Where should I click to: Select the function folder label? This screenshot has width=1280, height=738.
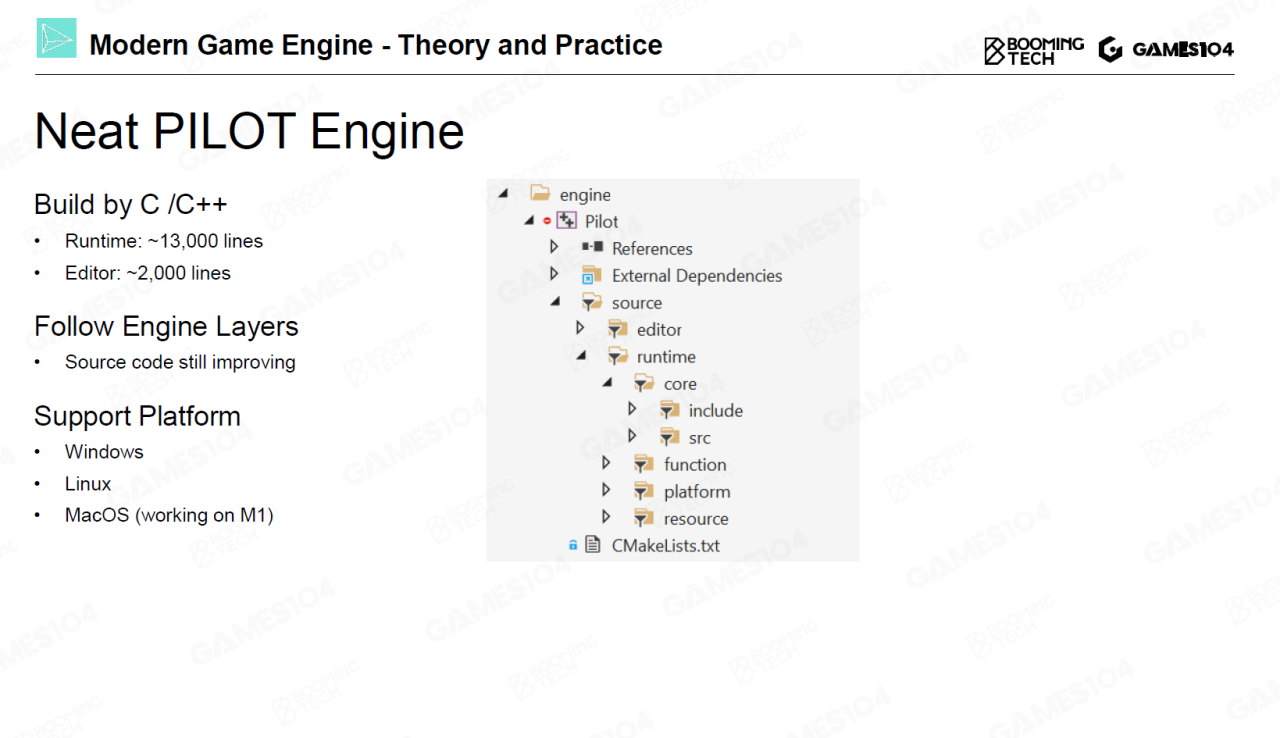coord(695,465)
